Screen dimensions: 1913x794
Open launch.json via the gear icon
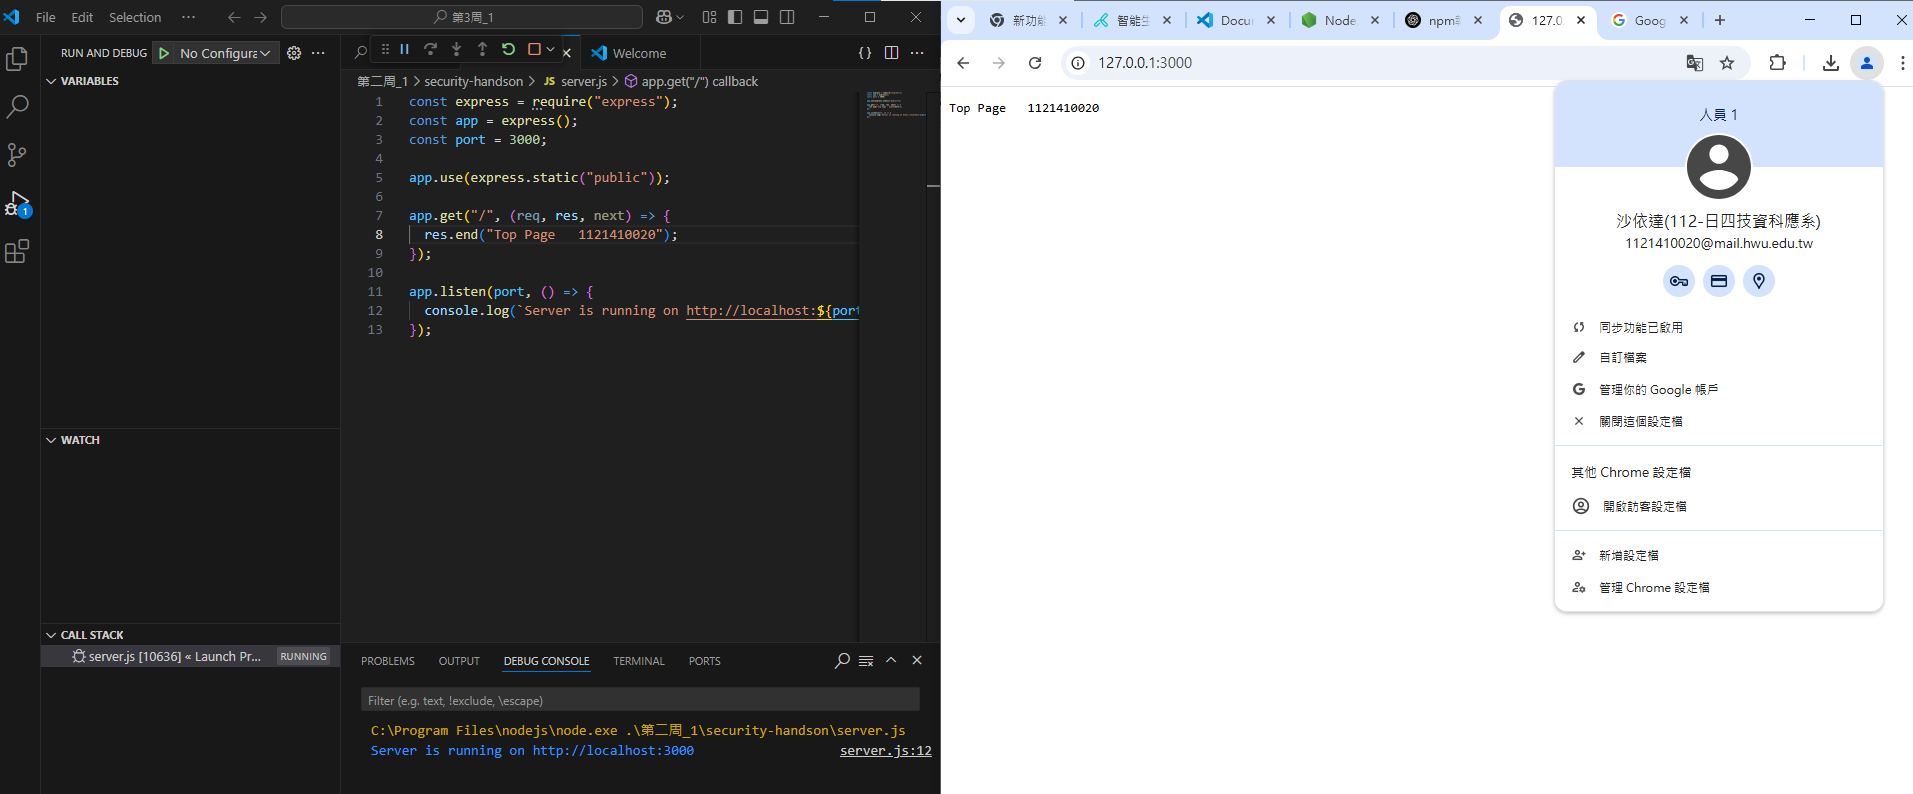tap(294, 53)
